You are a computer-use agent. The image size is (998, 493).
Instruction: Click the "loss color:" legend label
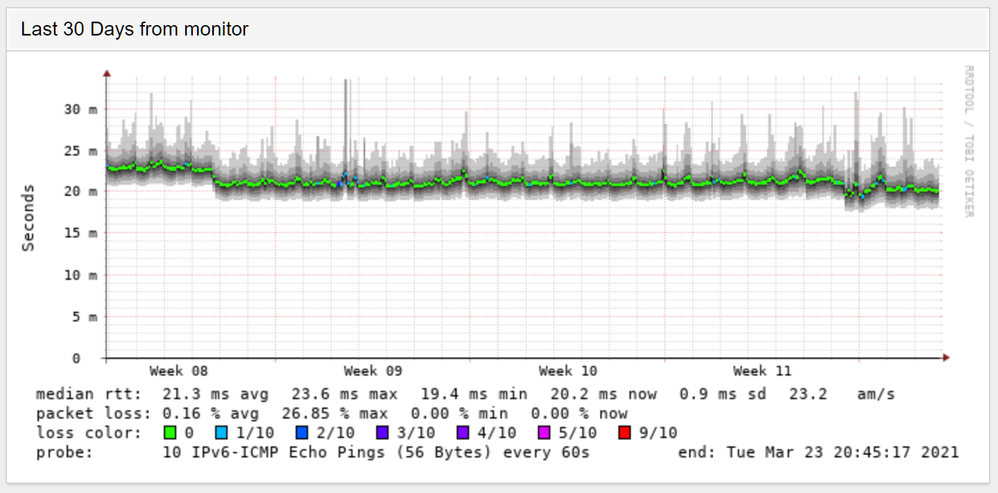pos(89,433)
